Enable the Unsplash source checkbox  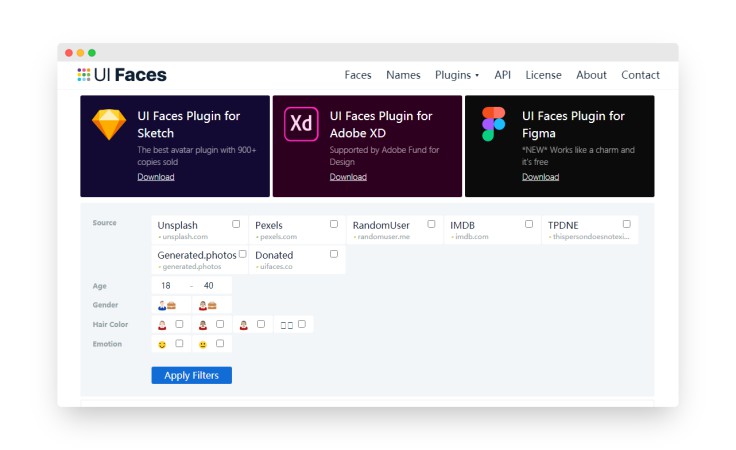pyautogui.click(x=236, y=224)
